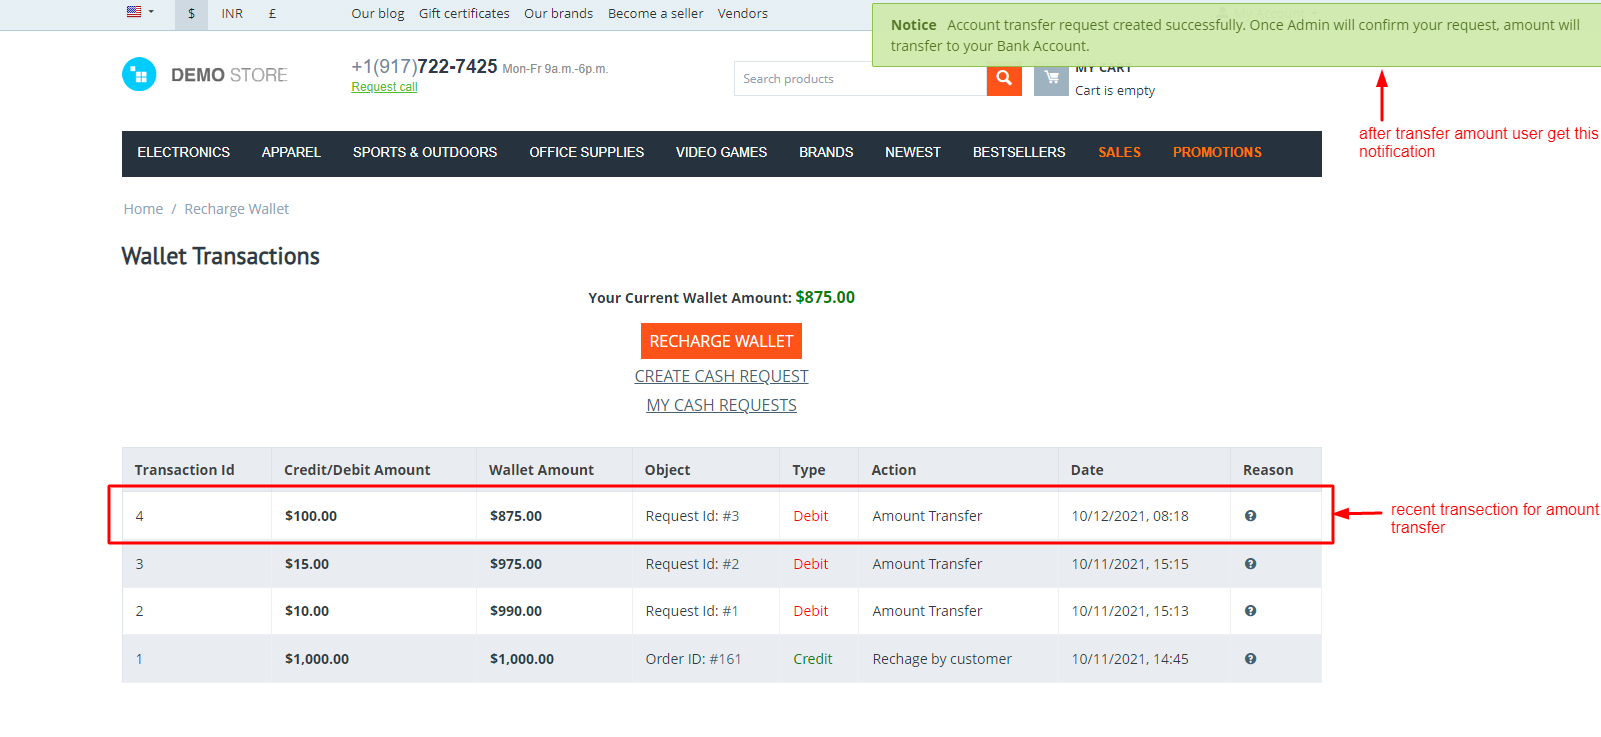The height and width of the screenshot is (737, 1601).
Task: Open the Electronics menu category
Action: [x=183, y=153]
